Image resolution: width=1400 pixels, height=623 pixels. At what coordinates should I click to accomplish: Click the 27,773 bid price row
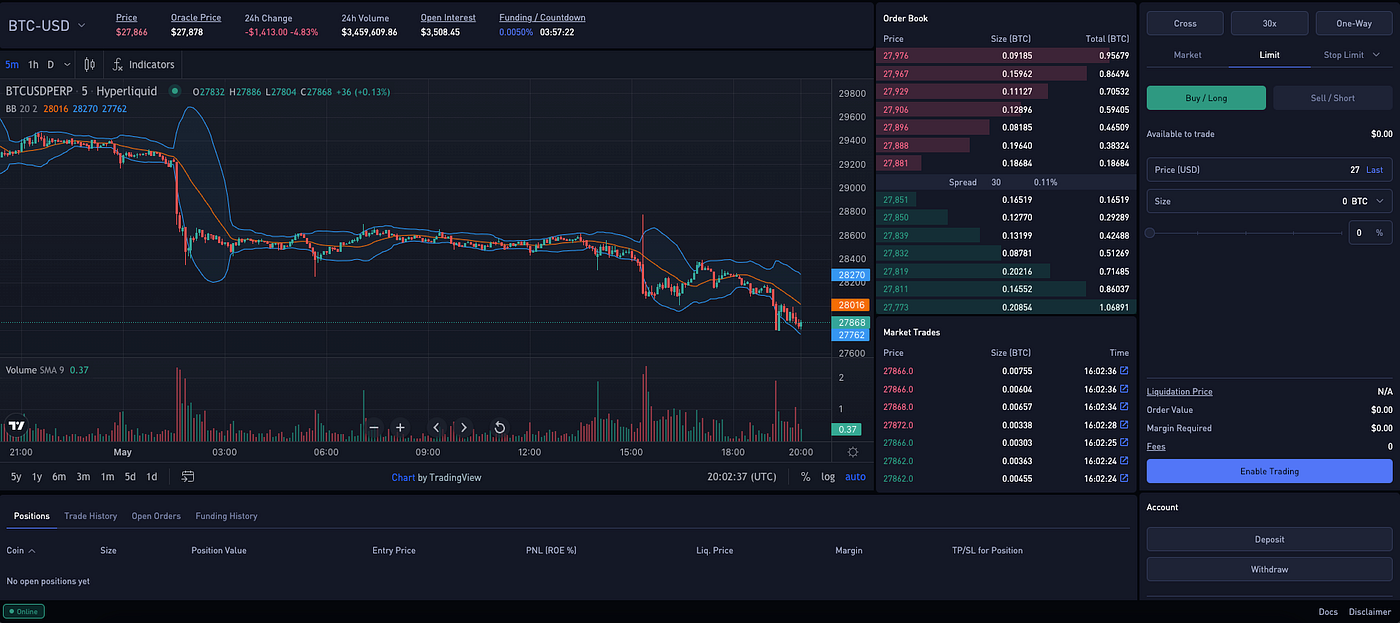(x=1005, y=307)
